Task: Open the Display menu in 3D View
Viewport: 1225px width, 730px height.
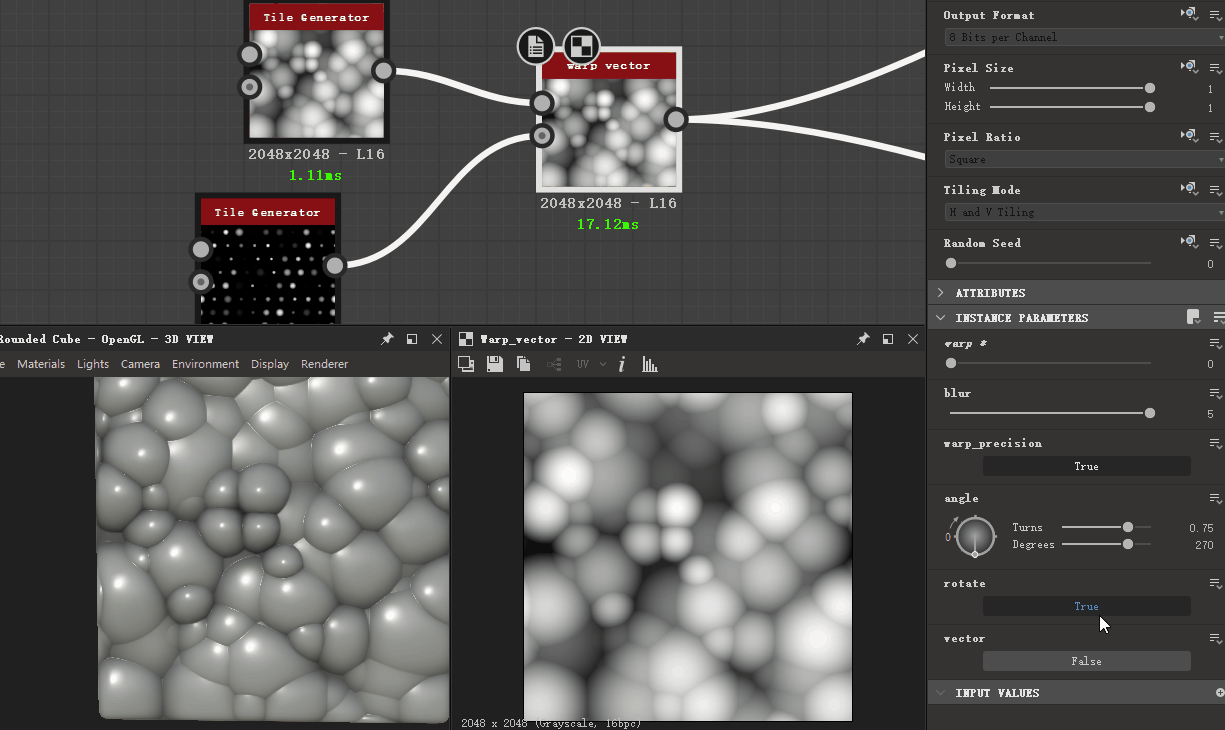Action: [x=270, y=364]
